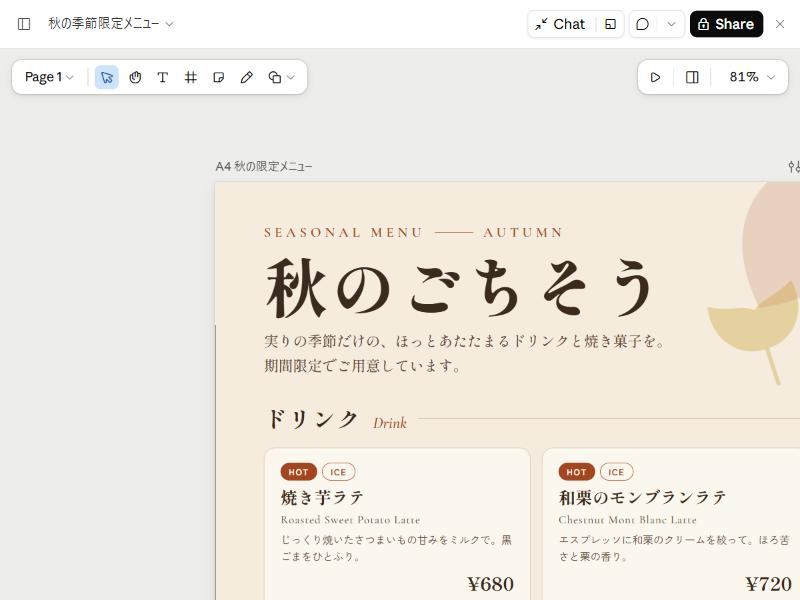Toggle the left sidebar panel icon

coord(24,24)
